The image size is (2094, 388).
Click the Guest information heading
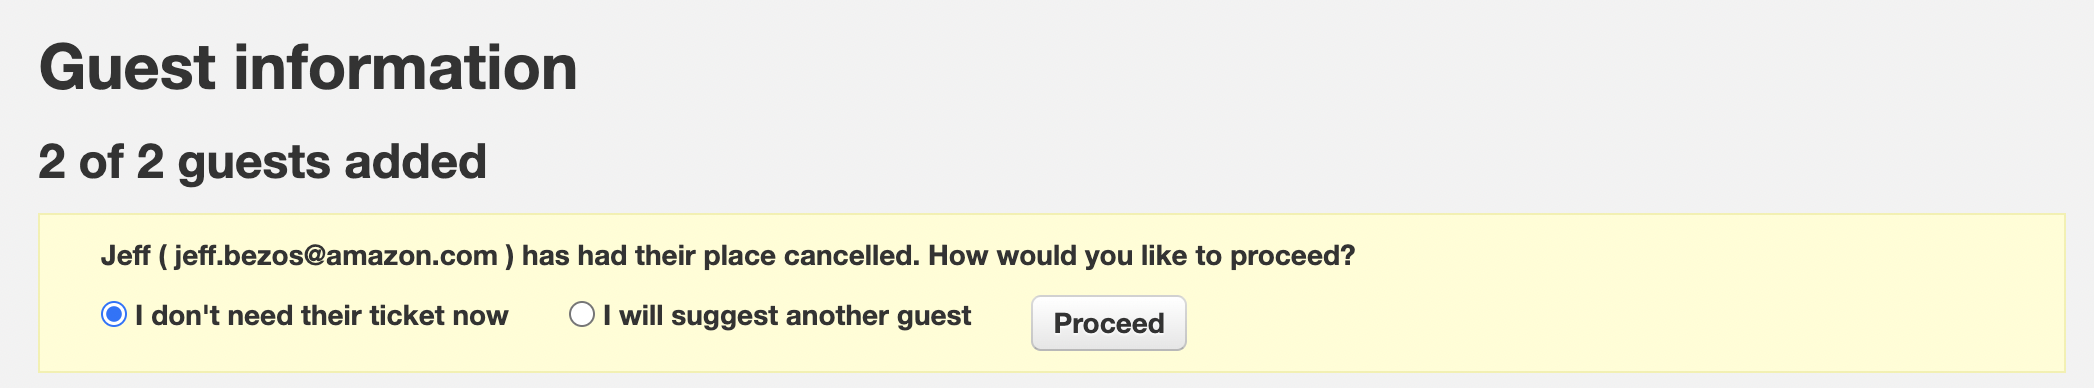[x=308, y=68]
